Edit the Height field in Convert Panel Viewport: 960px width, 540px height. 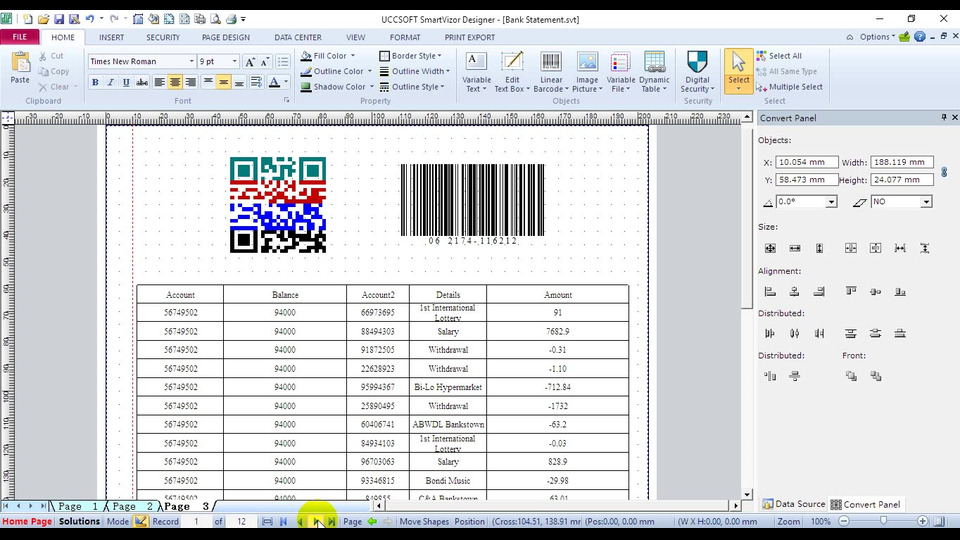902,180
